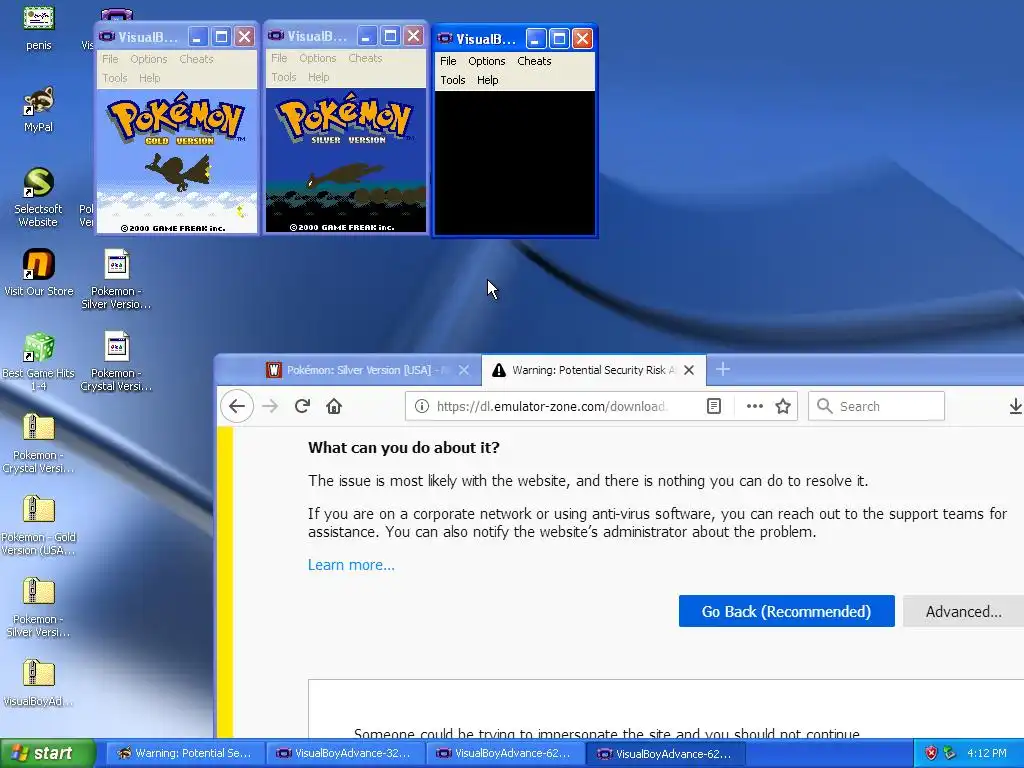Open Best Game Hits 1-4 desktop shortcut

point(39,361)
